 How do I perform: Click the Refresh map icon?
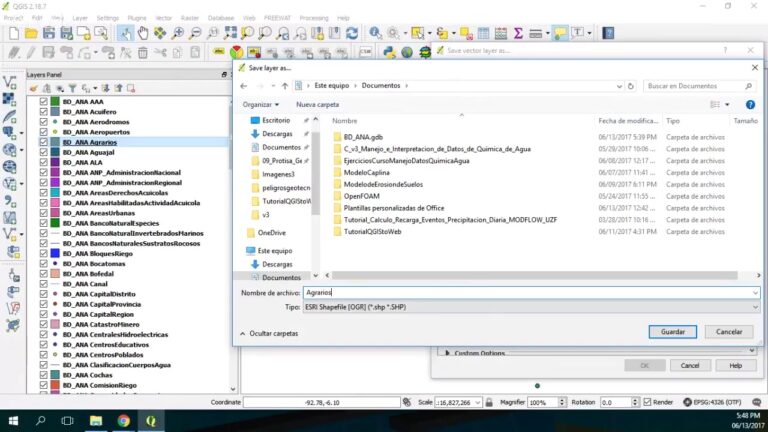[352, 33]
